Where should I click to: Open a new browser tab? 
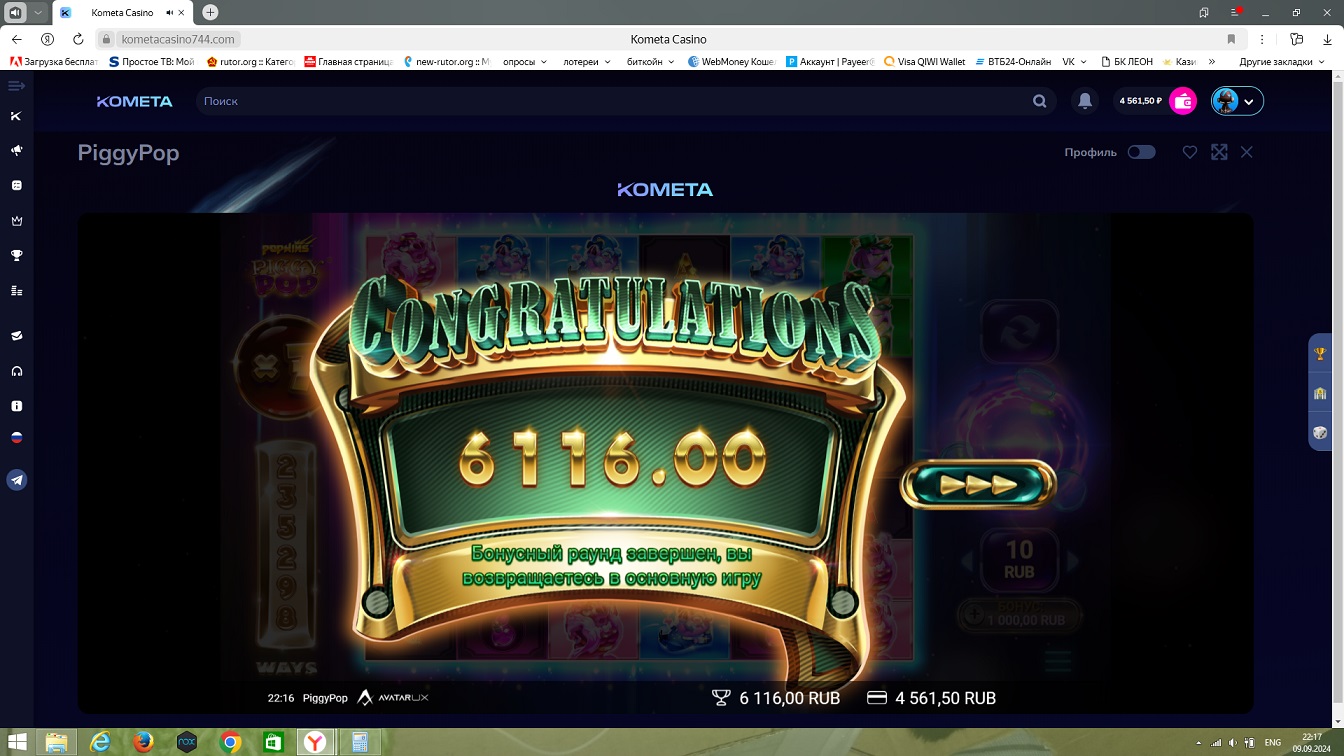click(210, 13)
